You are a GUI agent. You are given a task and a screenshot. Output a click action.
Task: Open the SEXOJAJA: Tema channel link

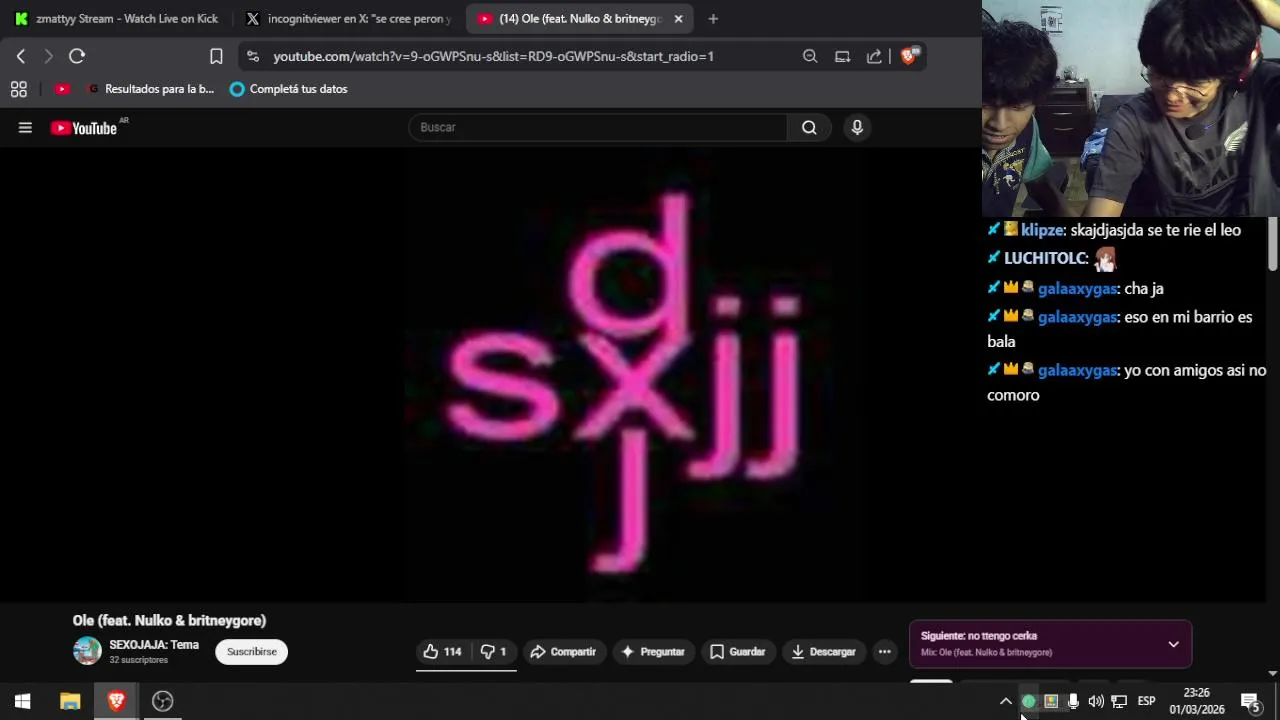coord(154,645)
